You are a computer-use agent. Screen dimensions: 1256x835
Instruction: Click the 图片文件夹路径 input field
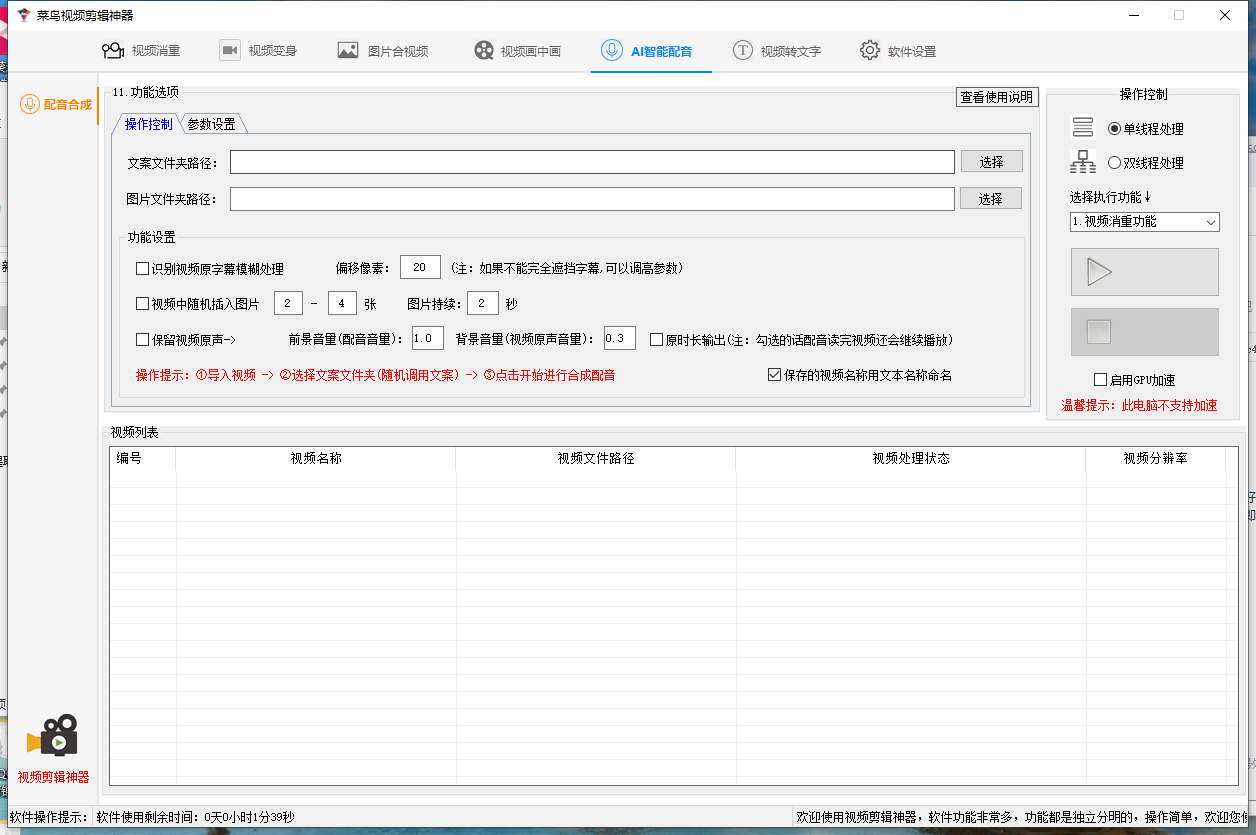592,199
